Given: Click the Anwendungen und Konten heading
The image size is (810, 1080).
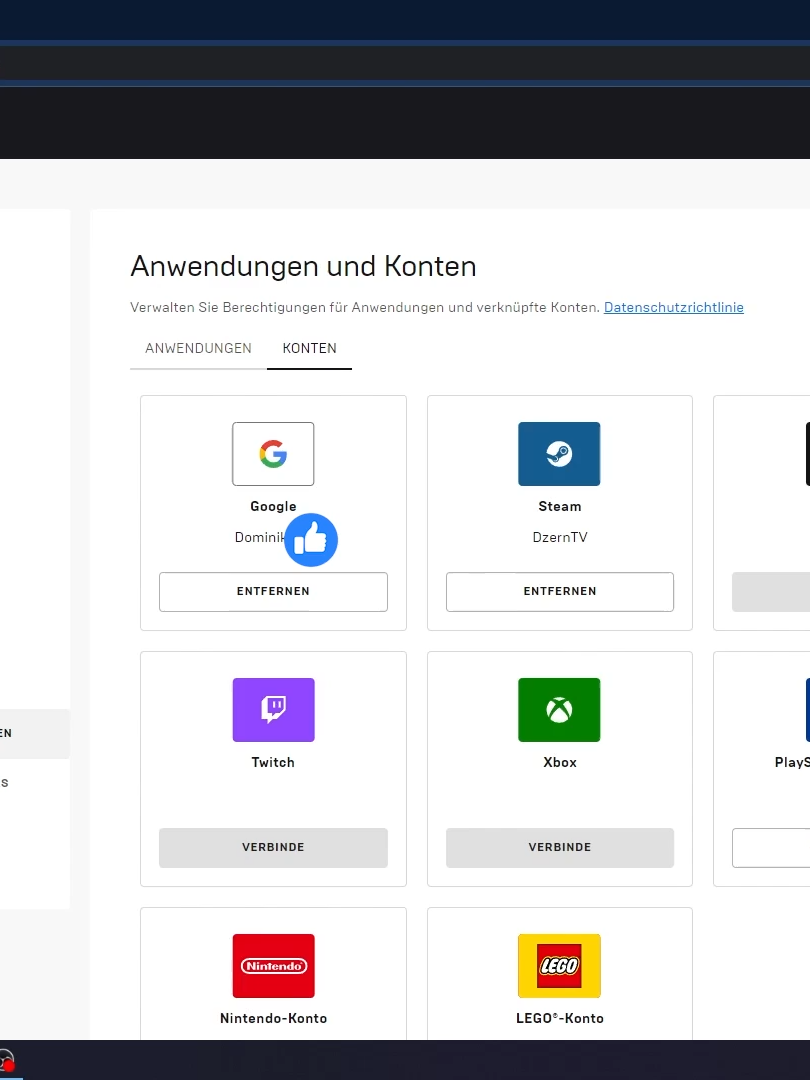Looking at the screenshot, I should pos(303,267).
